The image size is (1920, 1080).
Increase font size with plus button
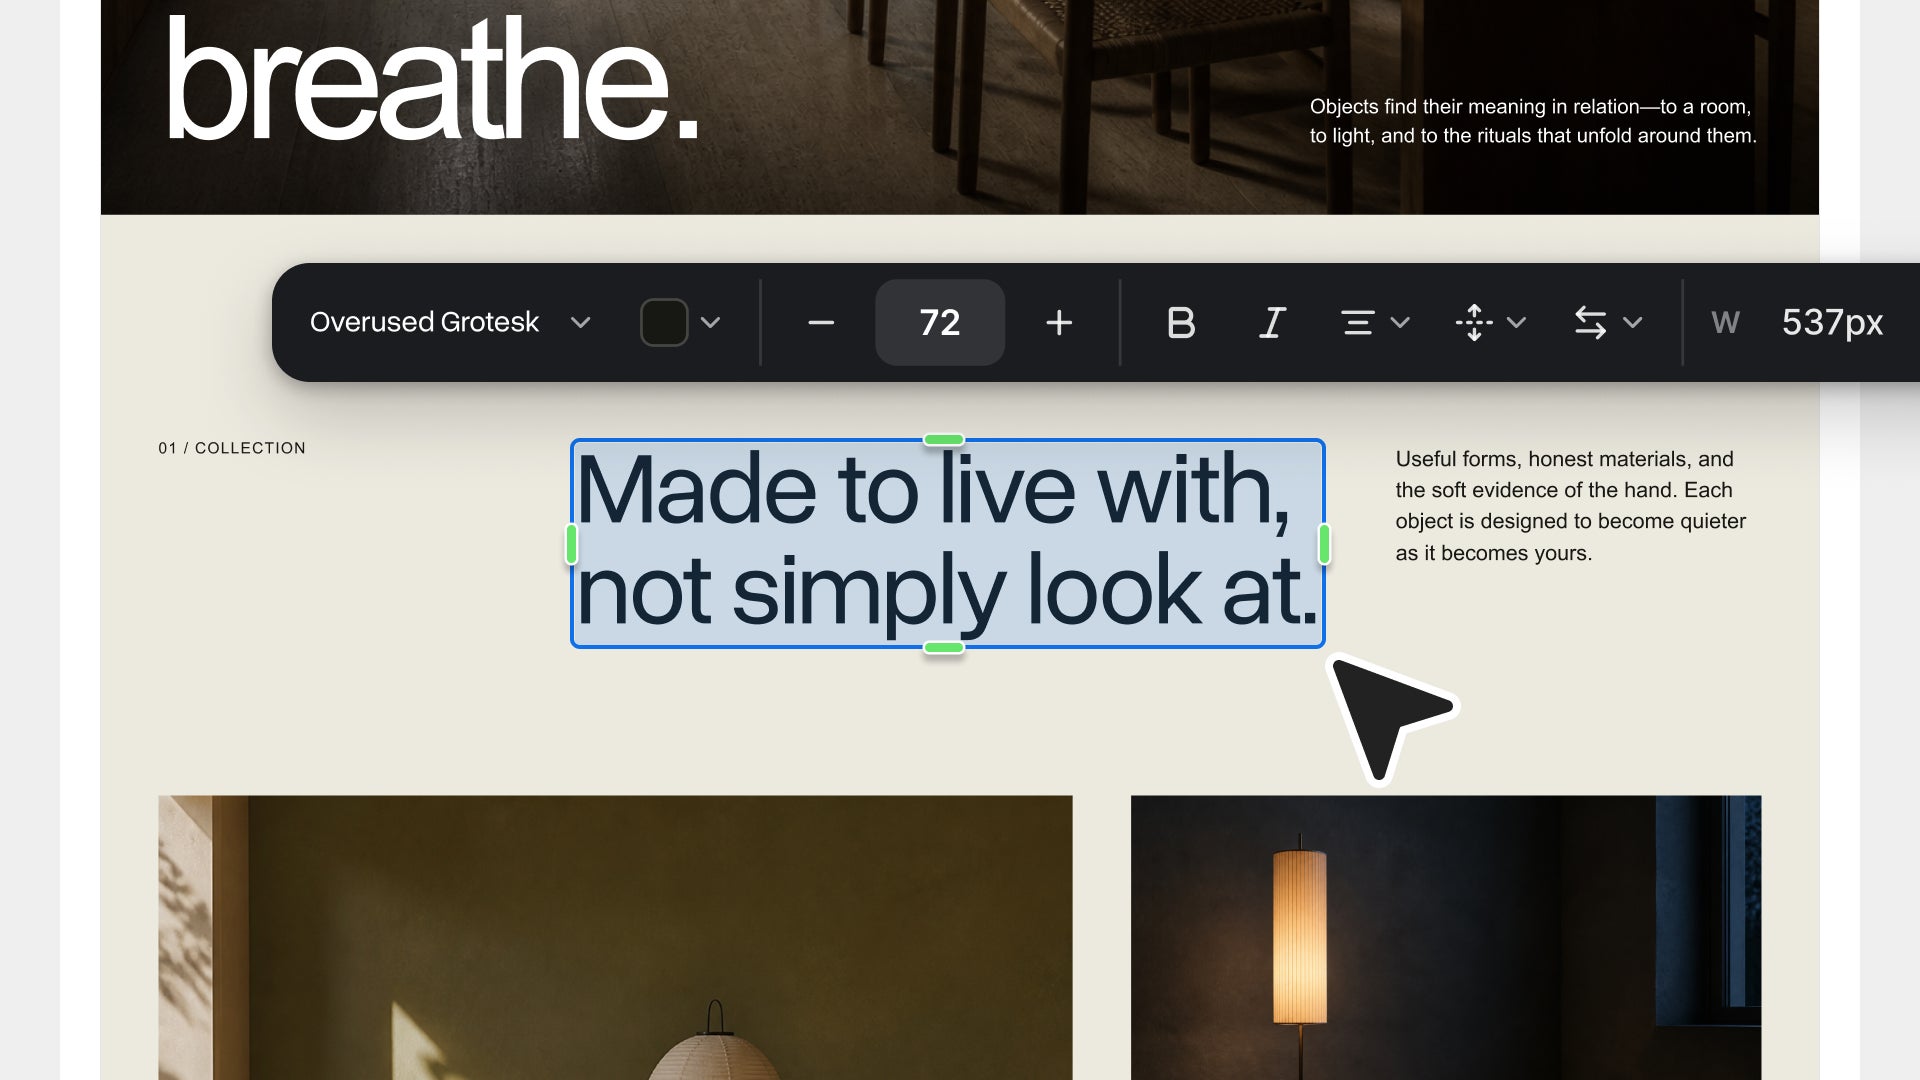[x=1059, y=322]
